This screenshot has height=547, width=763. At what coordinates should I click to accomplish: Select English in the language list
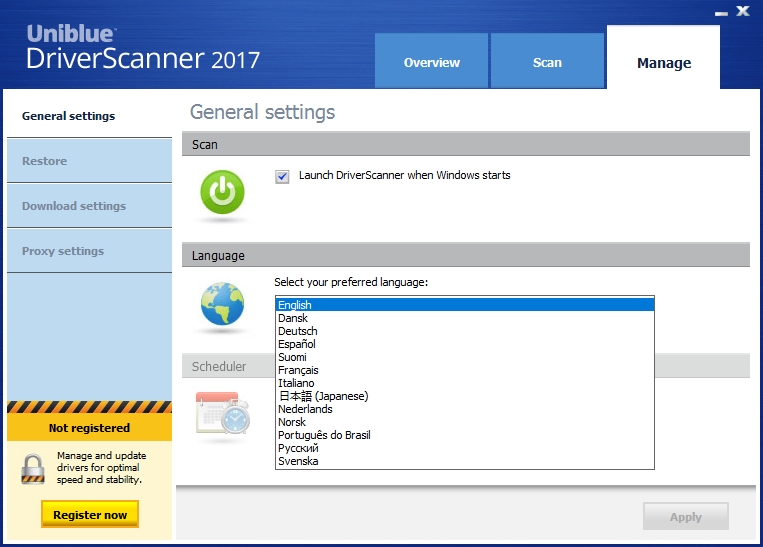pyautogui.click(x=465, y=305)
